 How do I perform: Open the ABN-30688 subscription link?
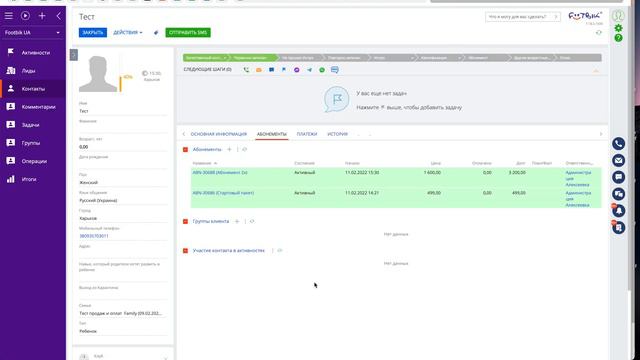point(220,173)
